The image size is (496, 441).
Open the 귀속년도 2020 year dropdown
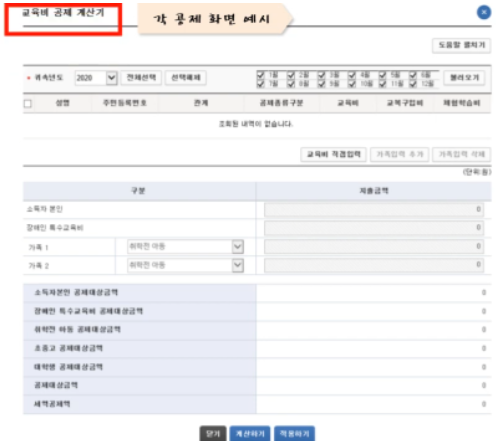point(96,78)
